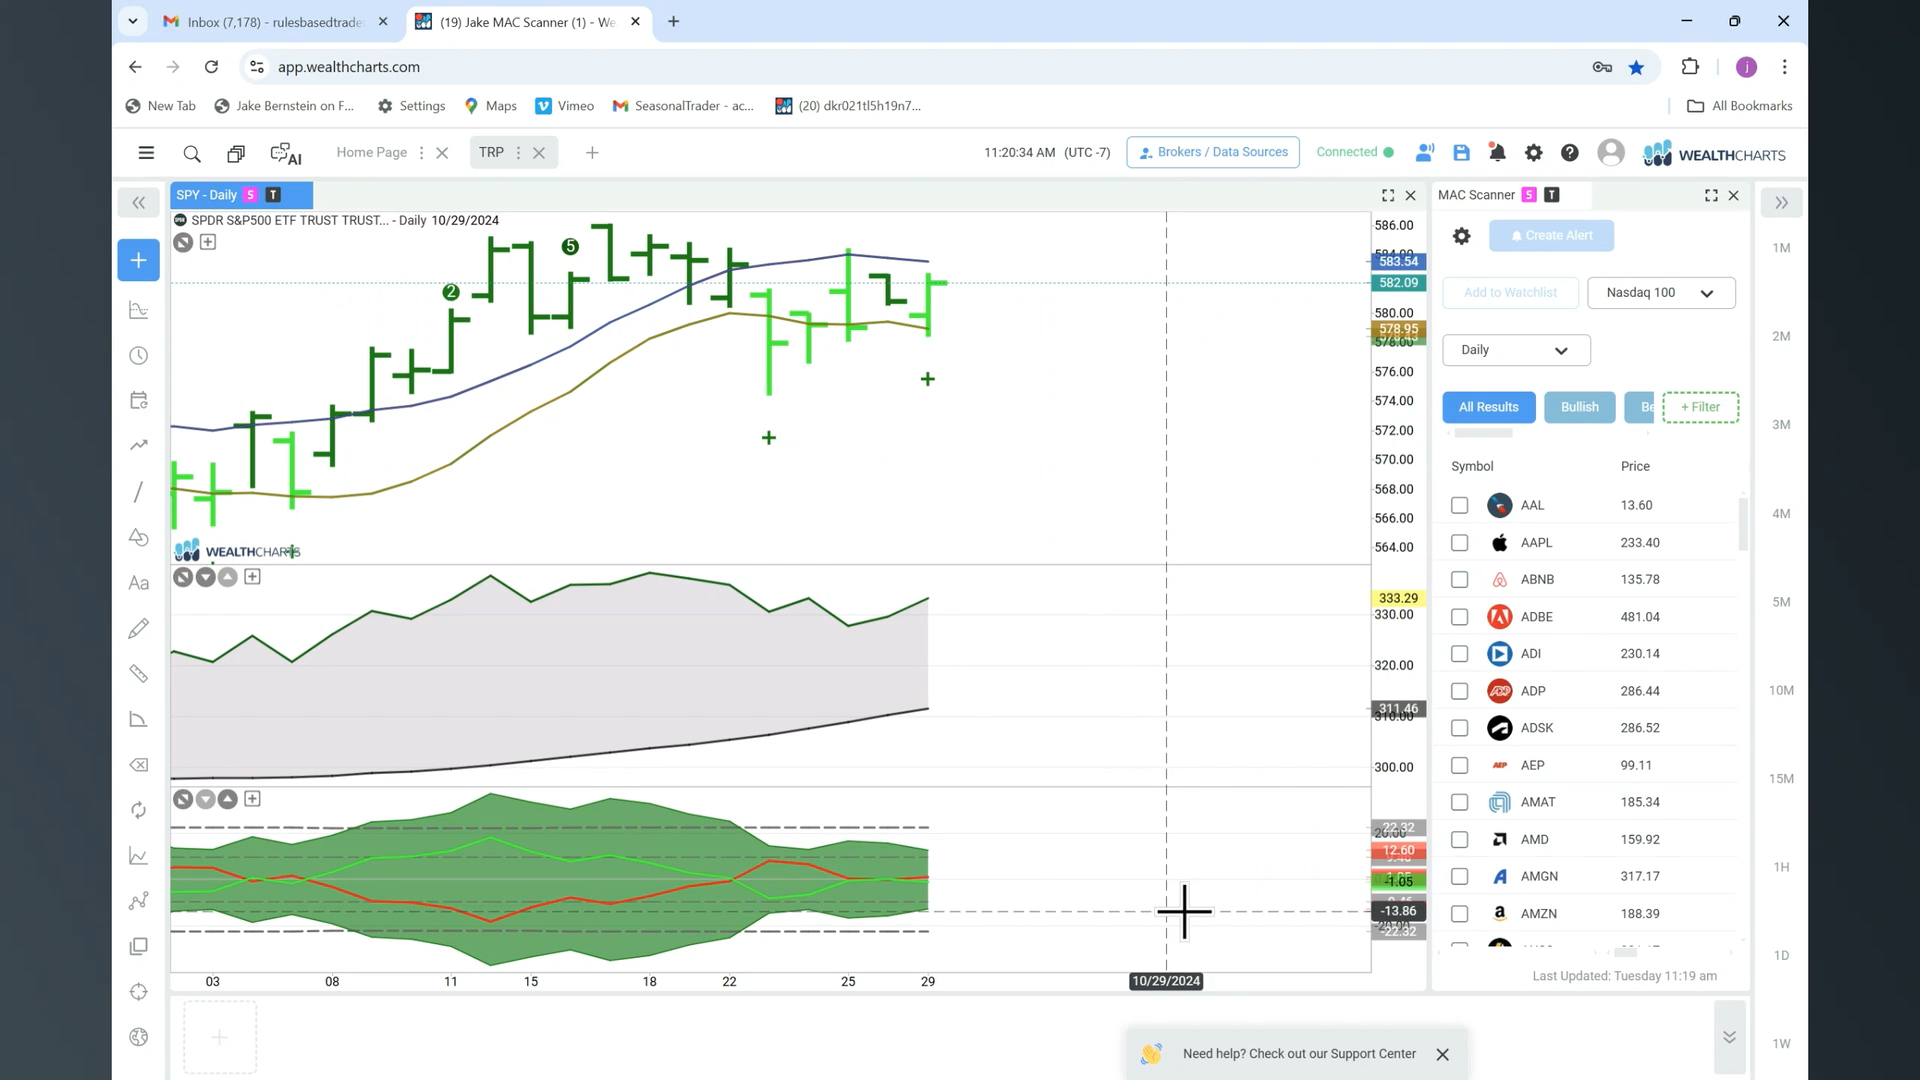Tick the AMZN checkbox
The image size is (1920, 1080).
(1460, 914)
